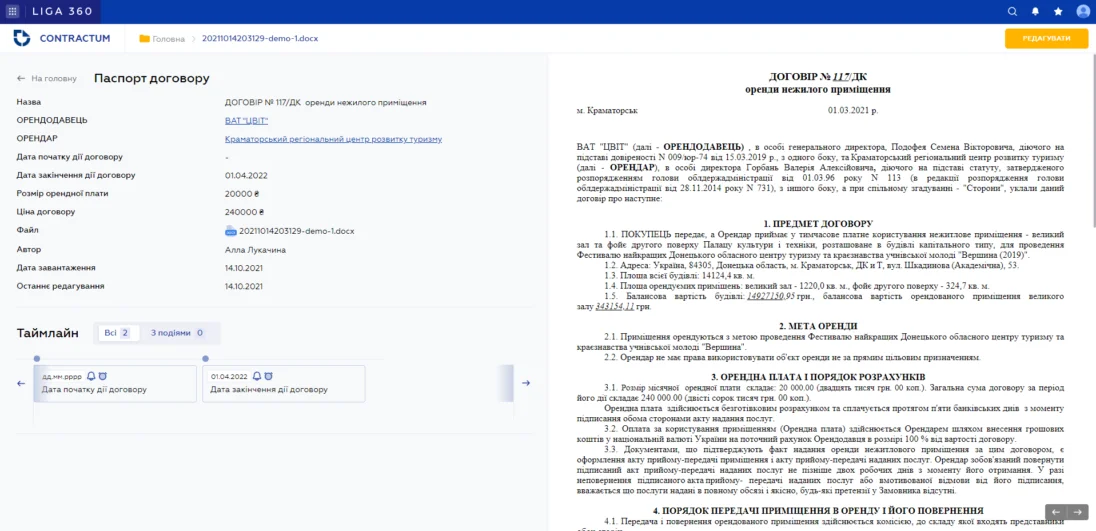
Task: Click the 01.04.2022 date field on timeline card
Action: pyautogui.click(x=229, y=376)
